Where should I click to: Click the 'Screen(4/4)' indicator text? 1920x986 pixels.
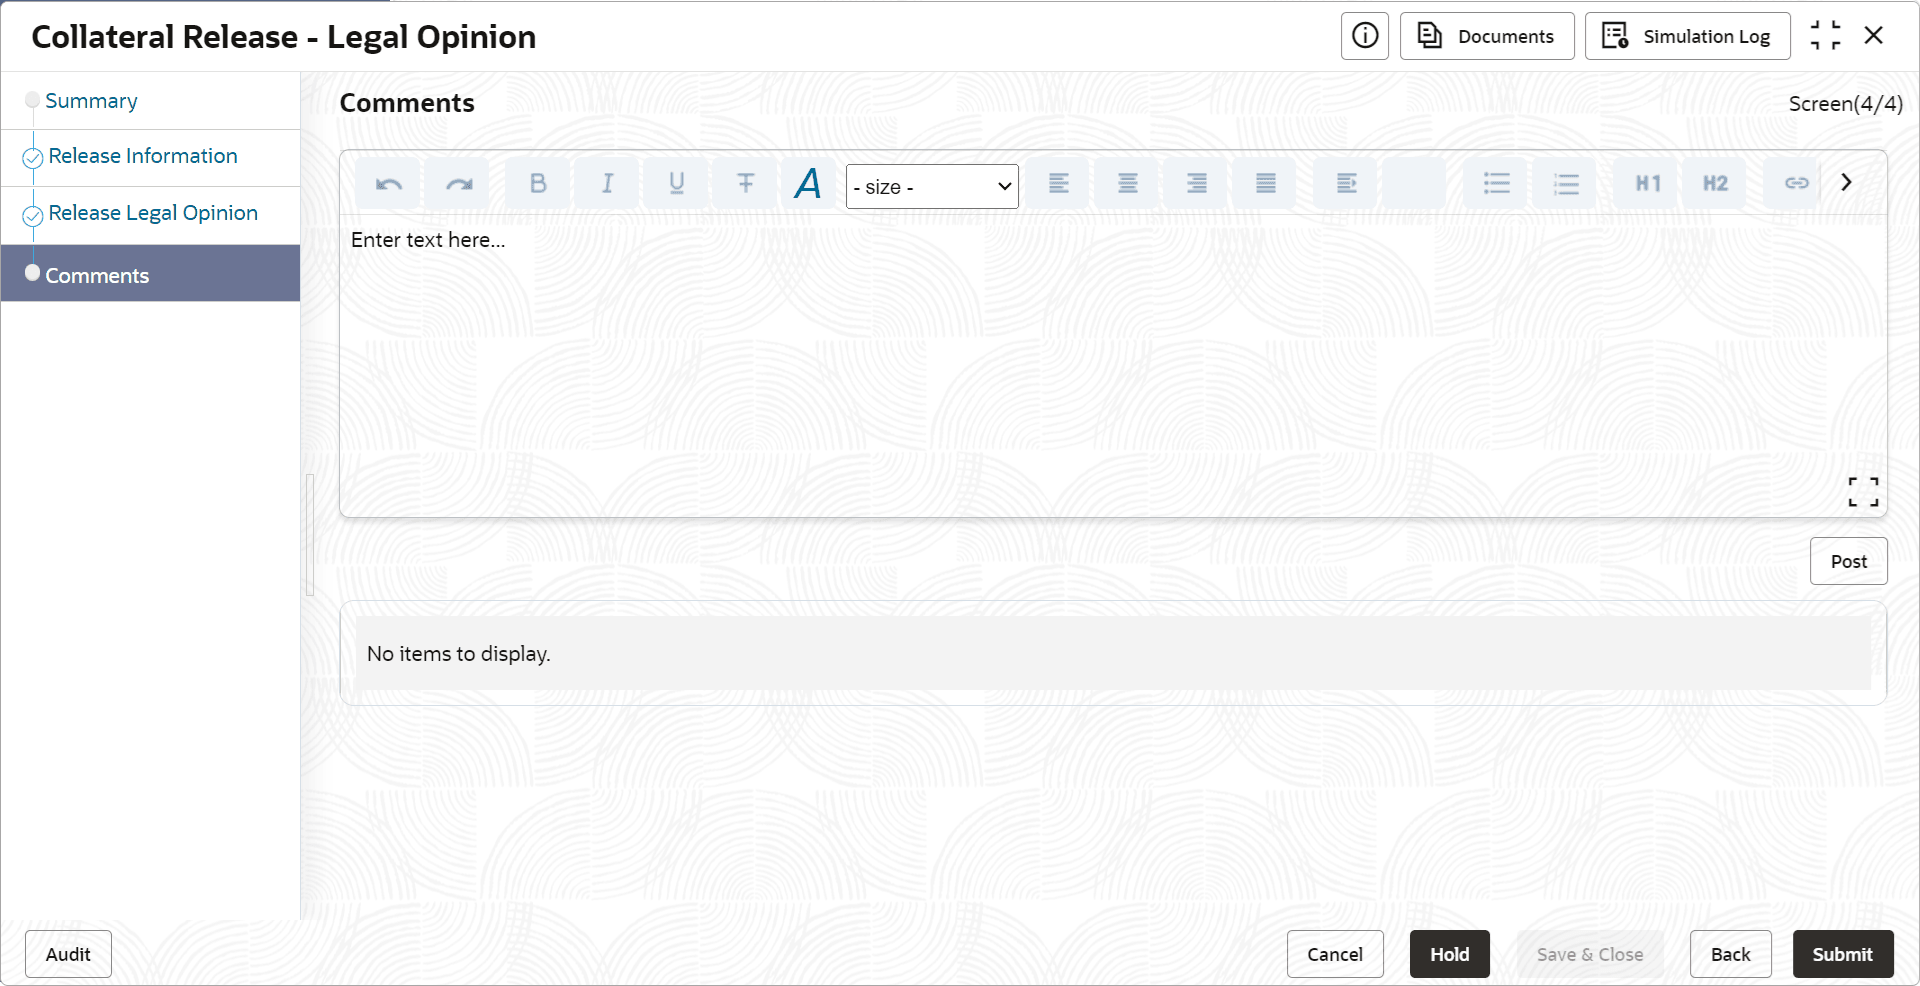1846,104
